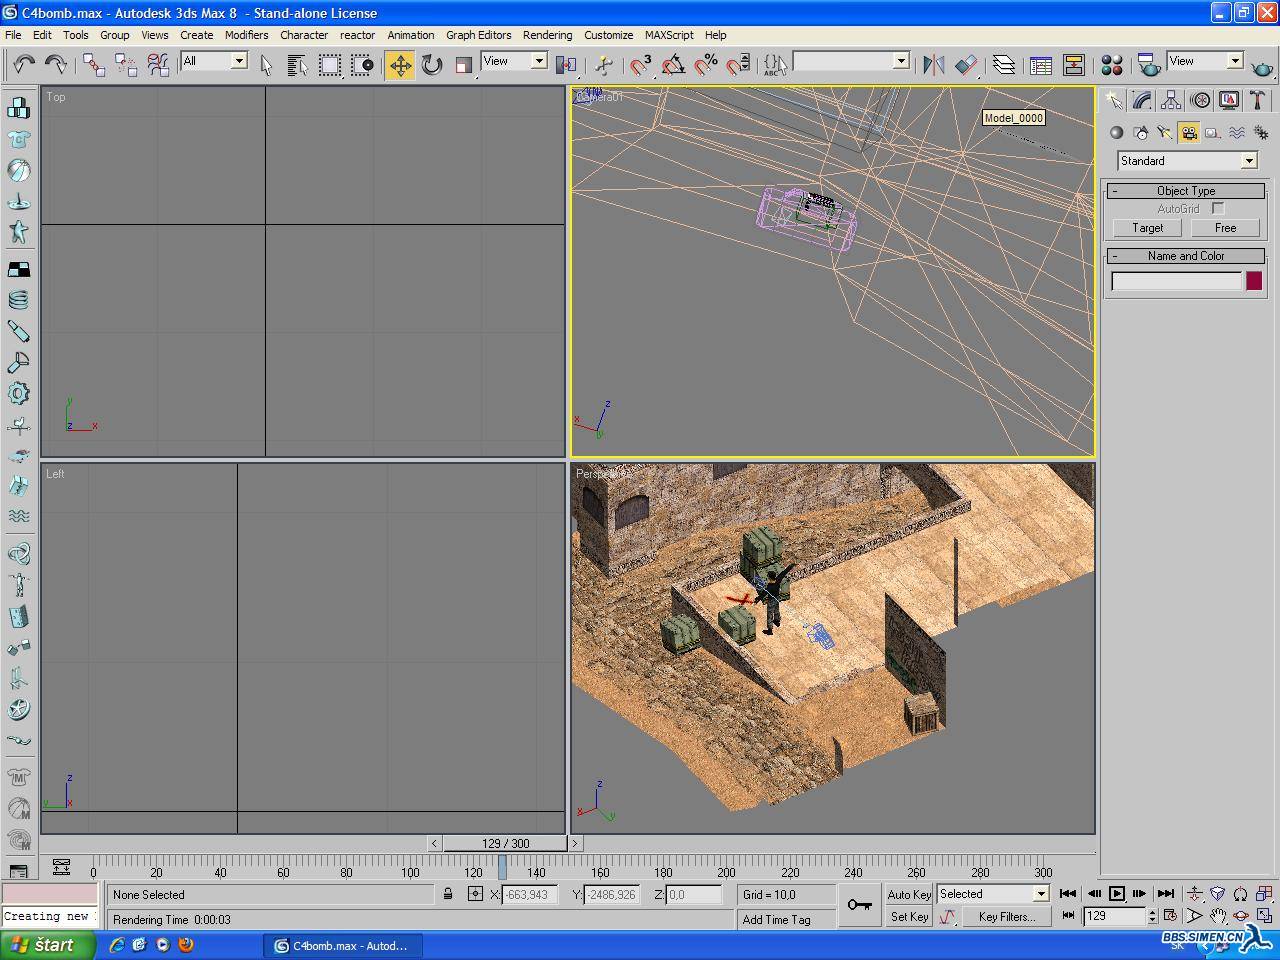Viewport: 1280px width, 960px height.
Task: Activate the Bind to Space Warp tool
Action: click(x=158, y=65)
